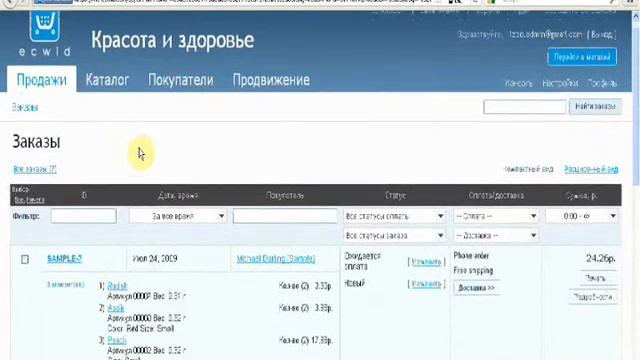This screenshot has width=640, height=360.
Task: Open the SAMPLE-7 order link
Action: tap(64, 259)
